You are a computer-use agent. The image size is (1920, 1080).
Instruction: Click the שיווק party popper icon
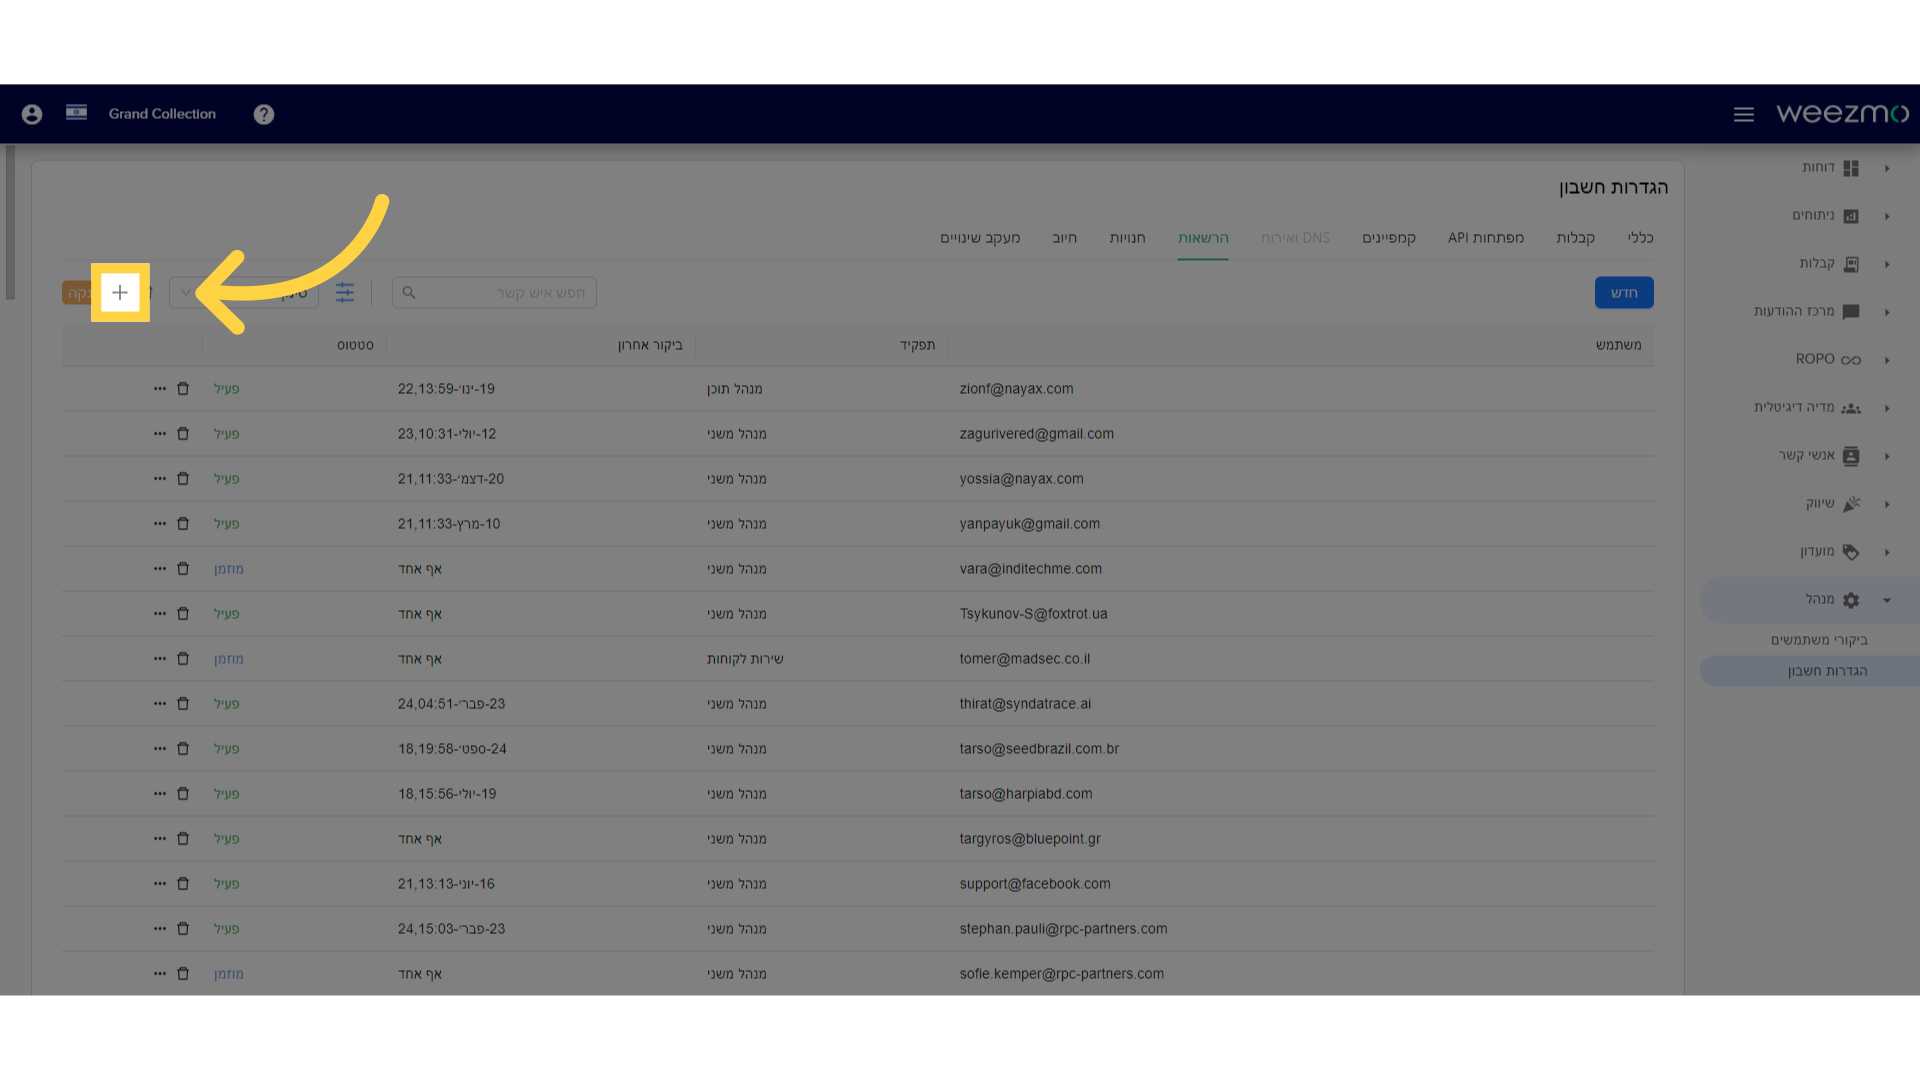pos(1851,504)
